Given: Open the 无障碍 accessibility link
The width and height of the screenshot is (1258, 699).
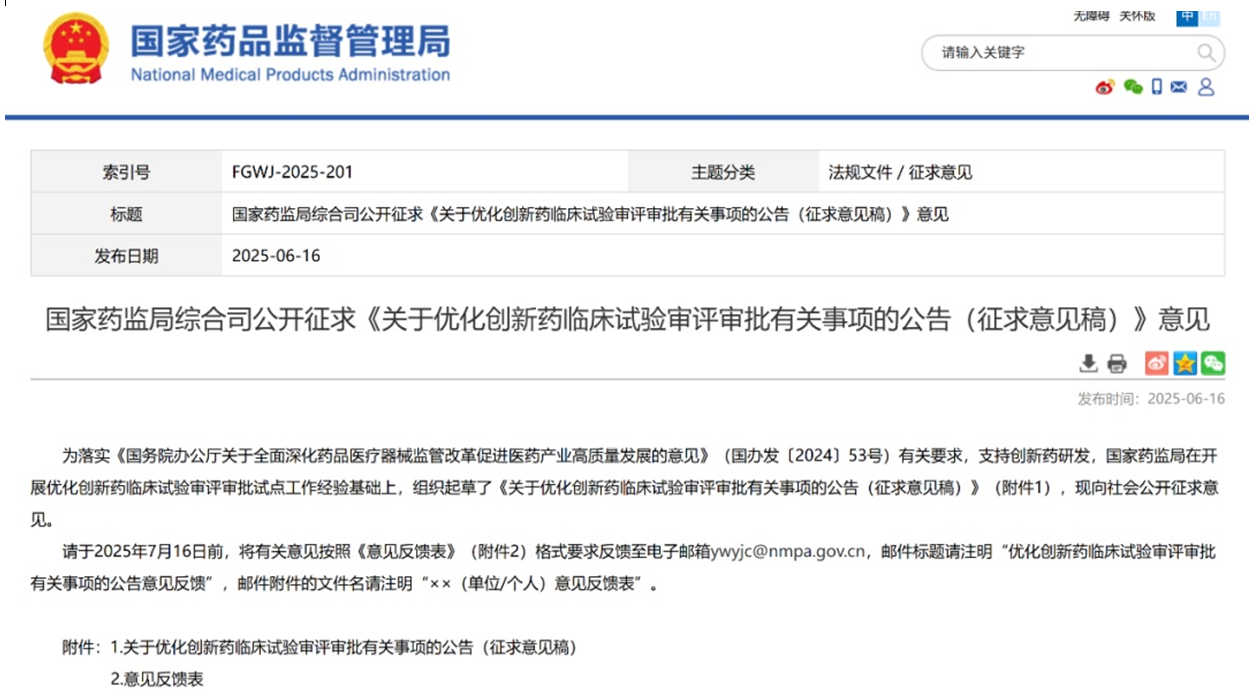Looking at the screenshot, I should [x=1091, y=16].
